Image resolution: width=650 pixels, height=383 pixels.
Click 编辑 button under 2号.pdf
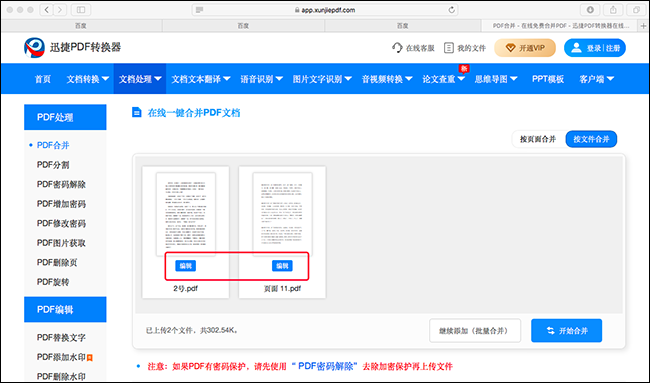point(185,266)
